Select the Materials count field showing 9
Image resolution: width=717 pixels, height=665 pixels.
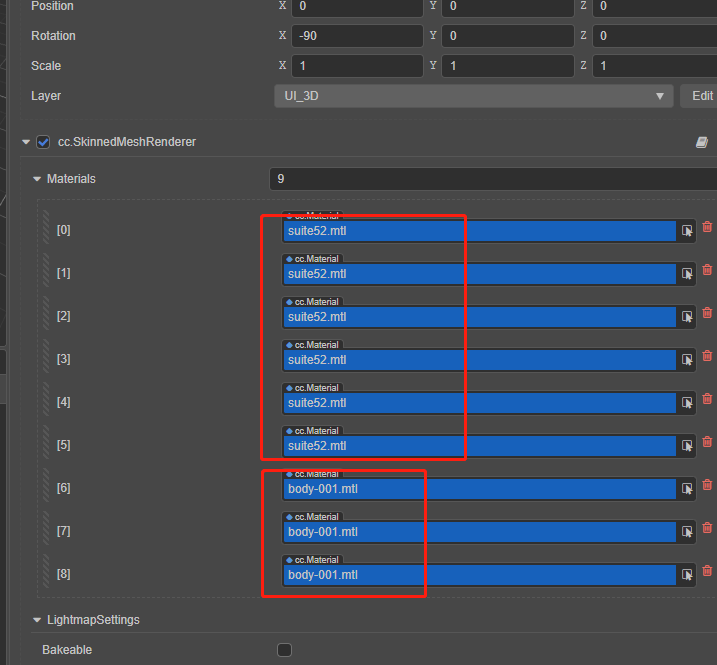pyautogui.click(x=493, y=179)
